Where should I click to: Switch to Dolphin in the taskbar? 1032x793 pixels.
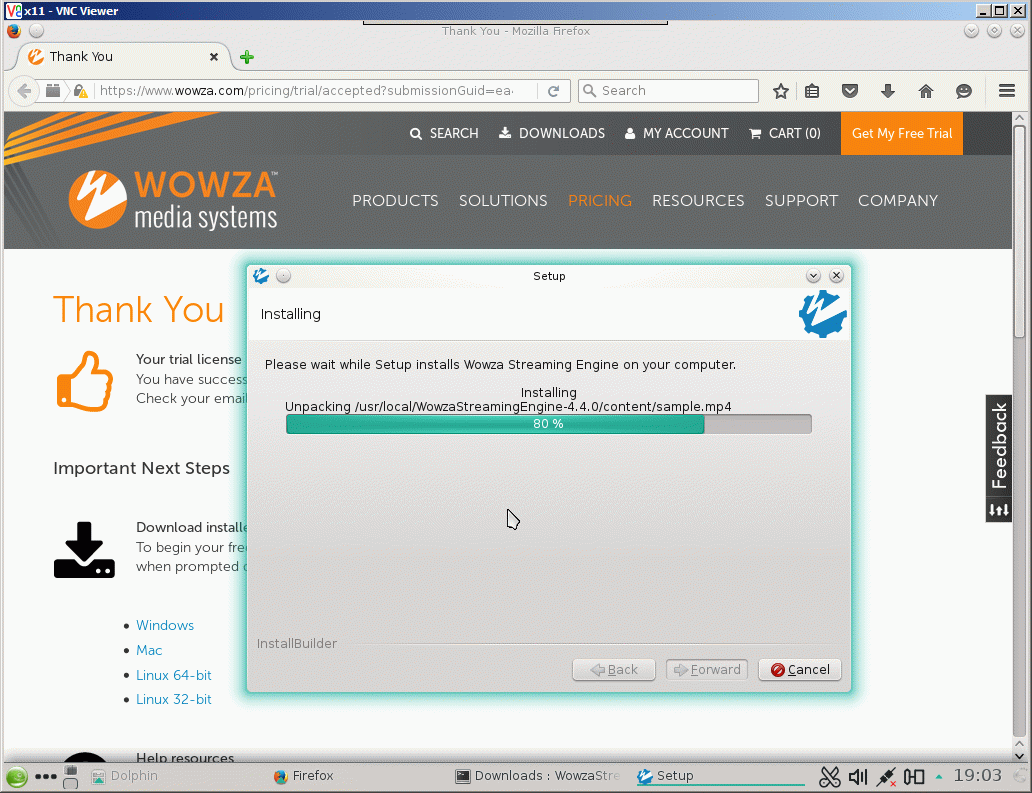(125, 776)
